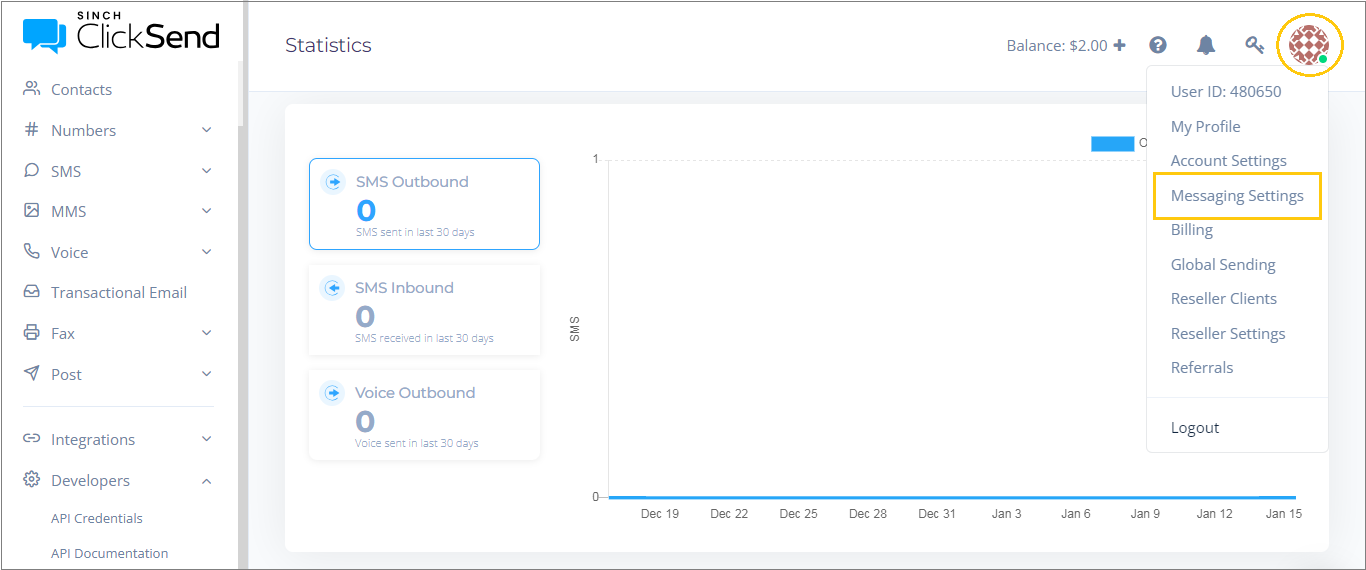Open the user profile avatar menu
1366x570 pixels.
(1308, 44)
